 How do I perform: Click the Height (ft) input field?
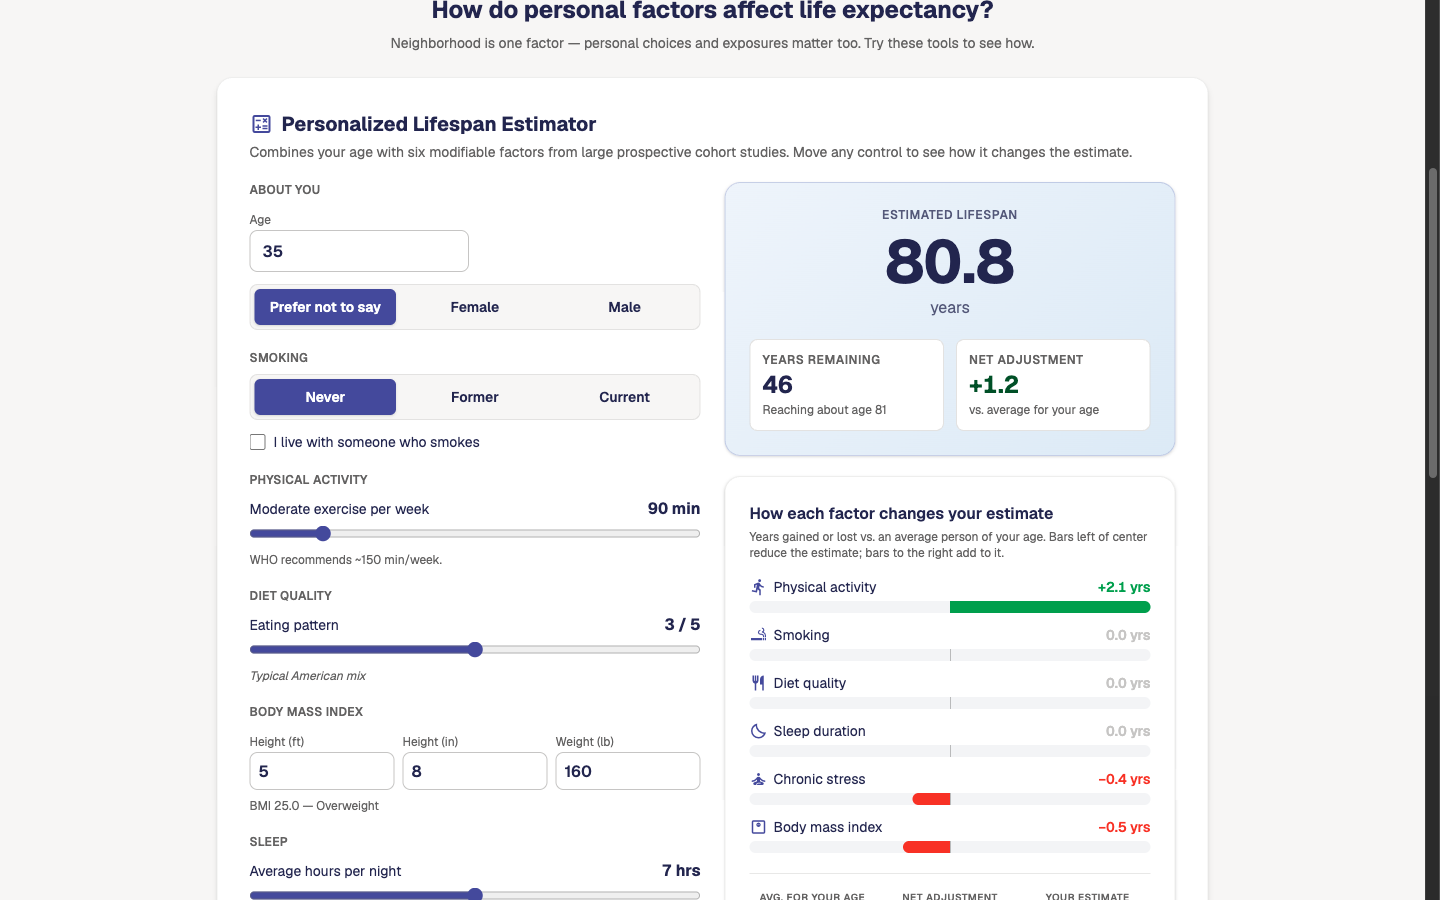[x=322, y=771]
